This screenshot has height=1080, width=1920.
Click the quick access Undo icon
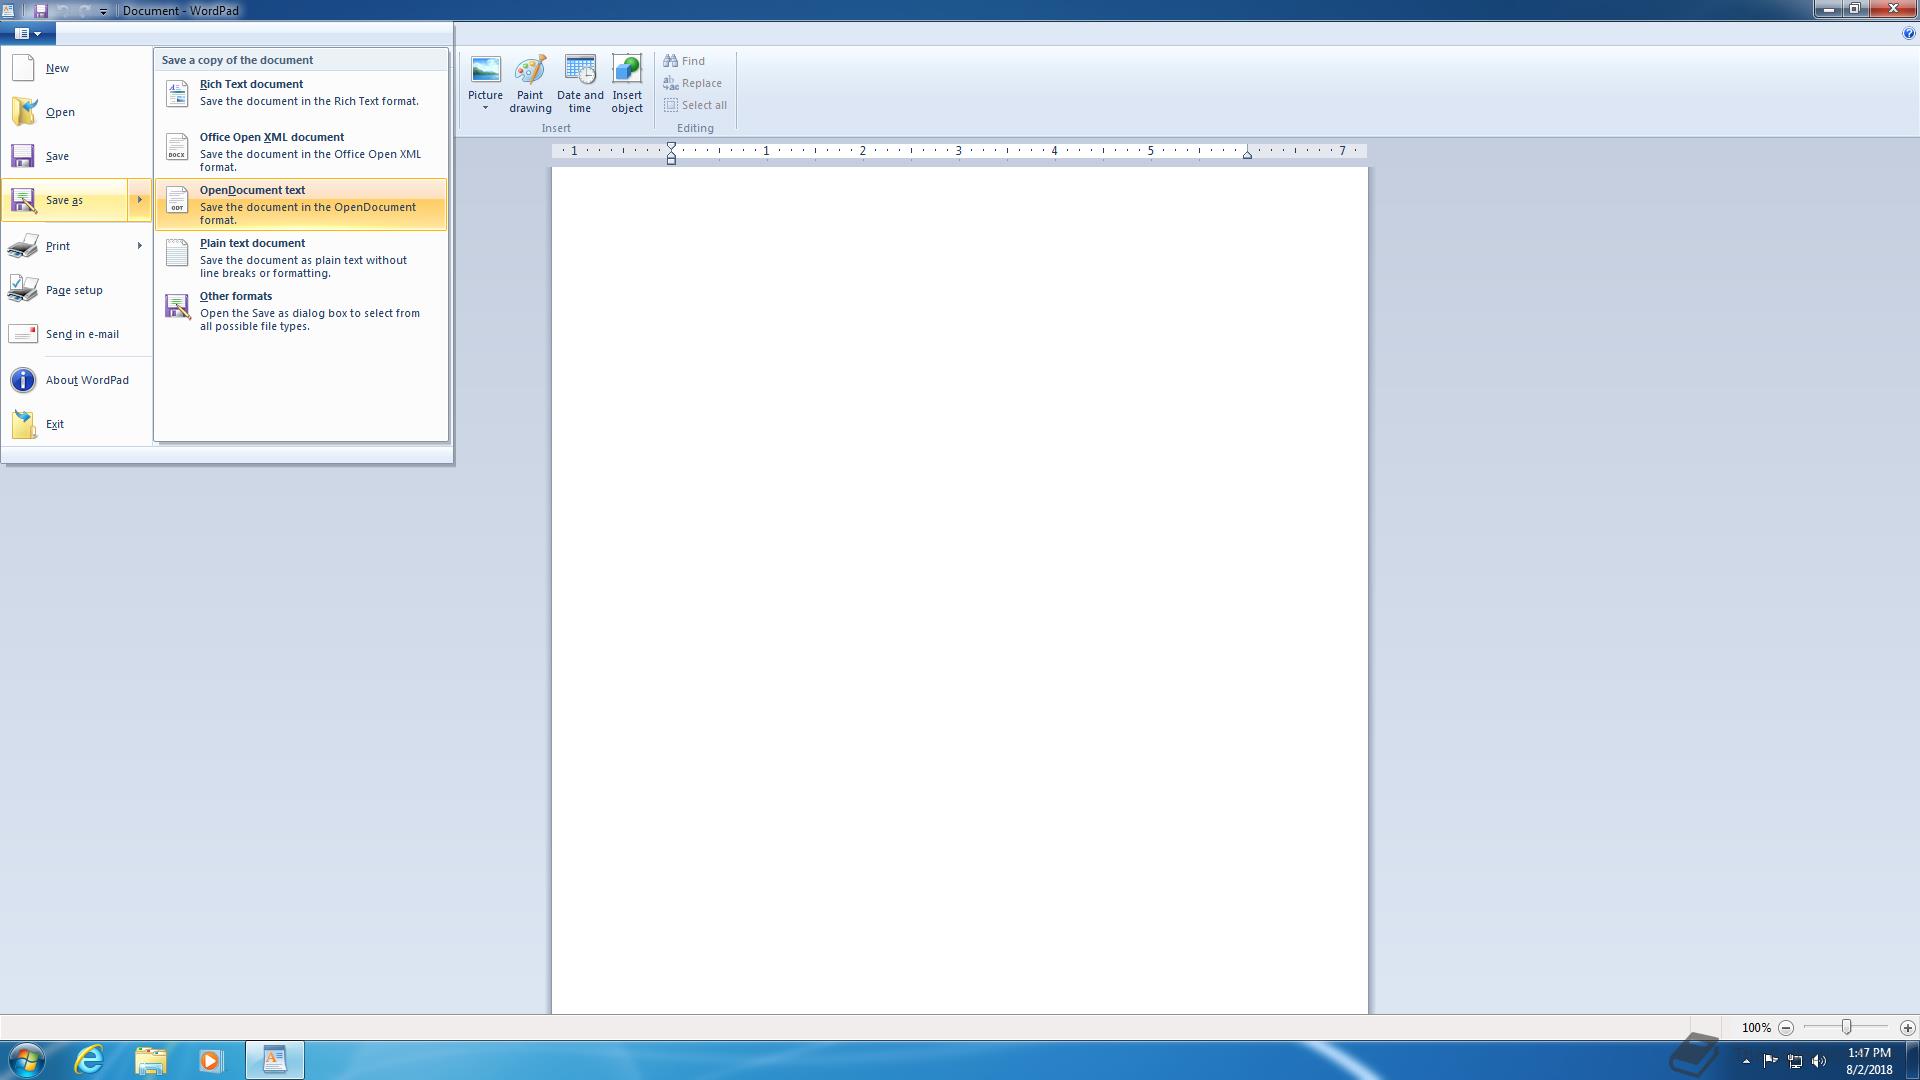pyautogui.click(x=63, y=10)
